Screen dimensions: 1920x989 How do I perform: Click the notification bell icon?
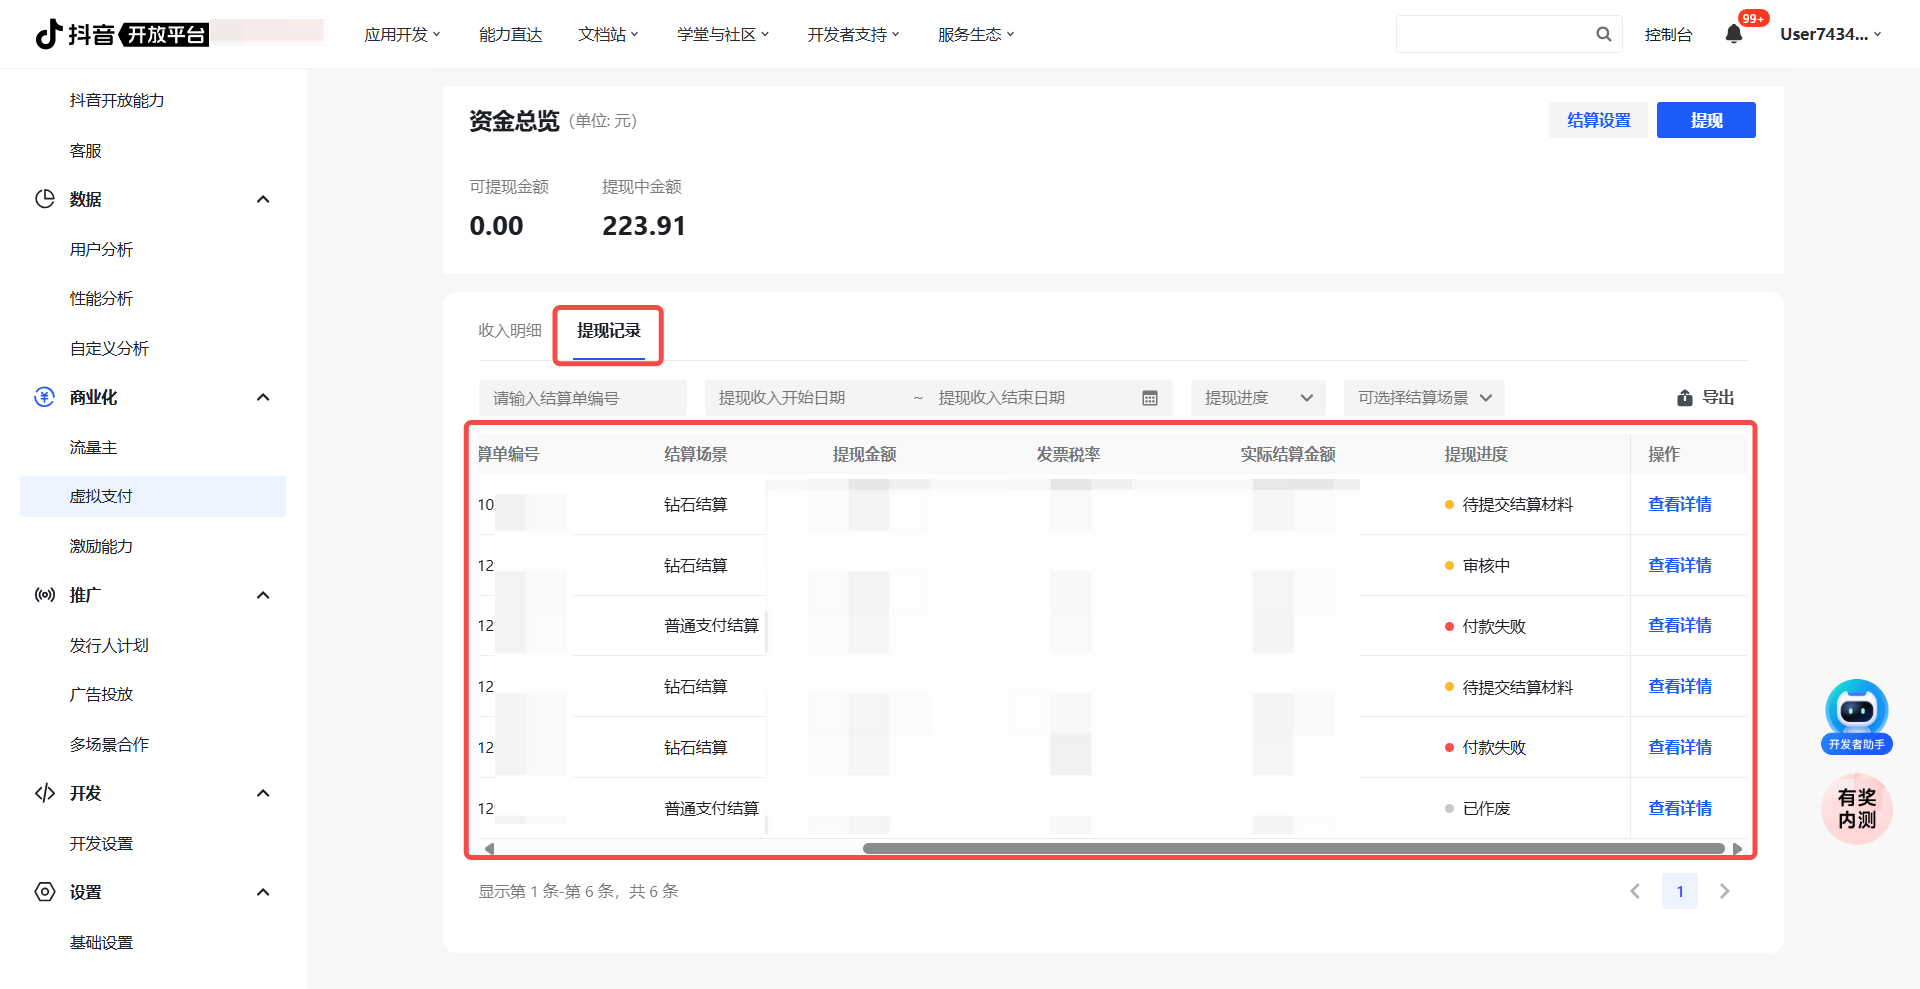click(1734, 34)
